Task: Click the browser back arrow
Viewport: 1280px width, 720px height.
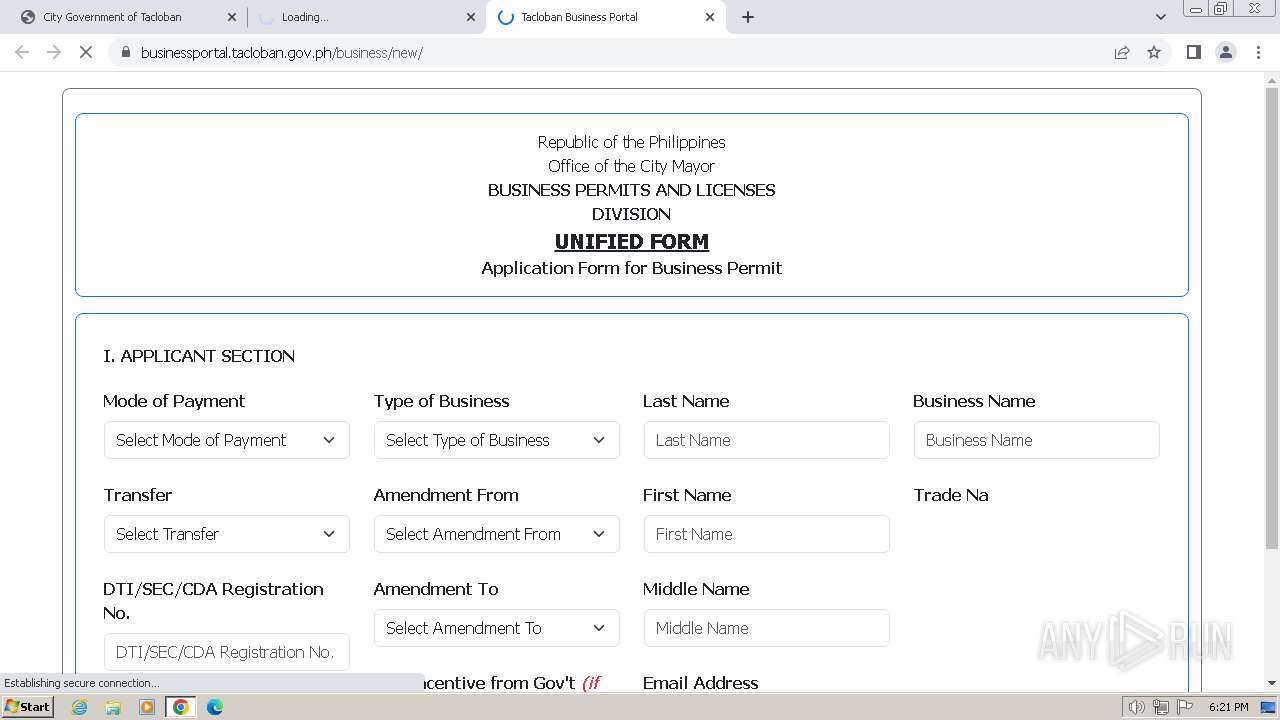Action: [22, 52]
